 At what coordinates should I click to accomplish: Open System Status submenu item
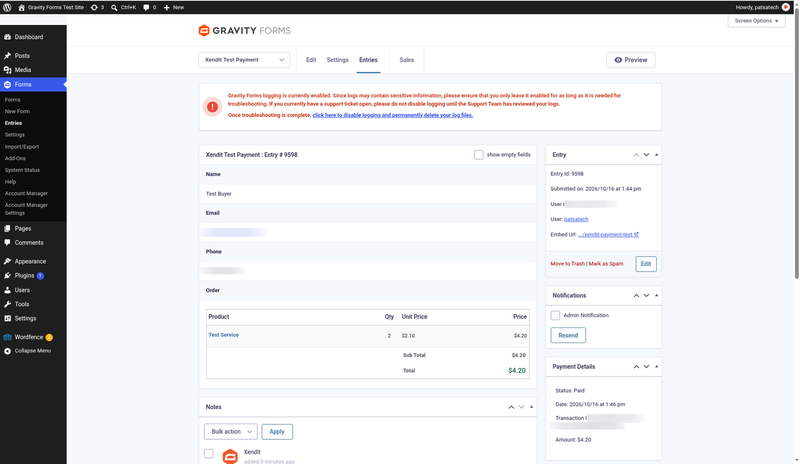[x=22, y=170]
